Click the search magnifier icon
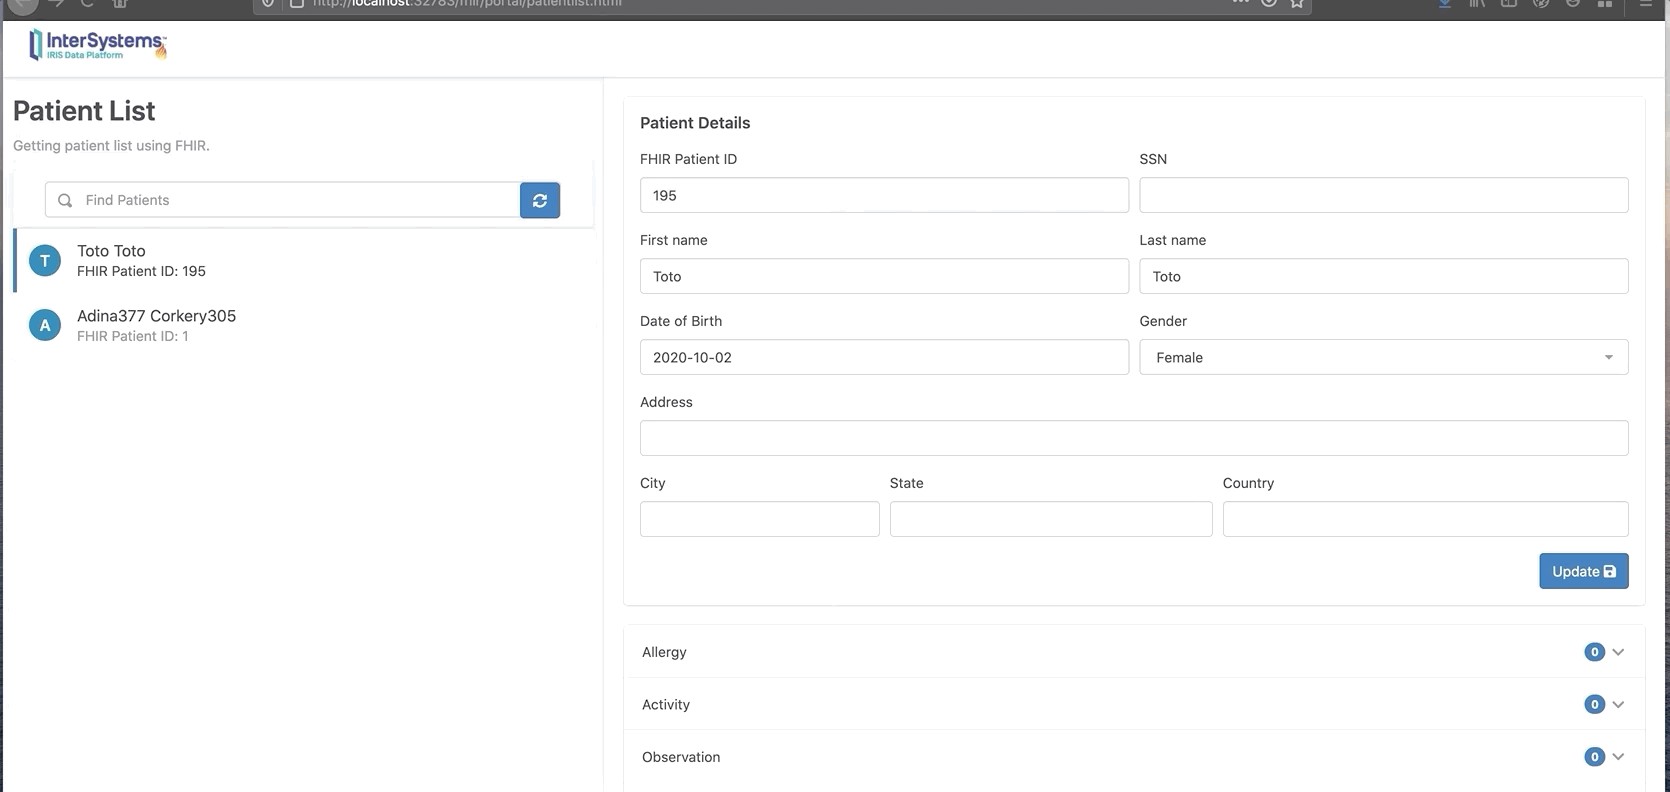This screenshot has height=792, width=1670. pyautogui.click(x=65, y=200)
